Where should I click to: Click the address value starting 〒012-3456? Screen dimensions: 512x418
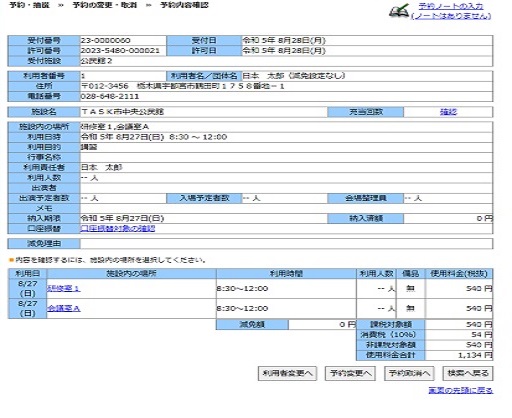coord(183,86)
